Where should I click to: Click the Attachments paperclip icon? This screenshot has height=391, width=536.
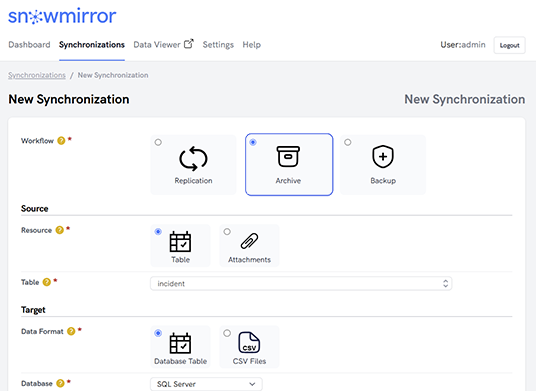tap(249, 241)
